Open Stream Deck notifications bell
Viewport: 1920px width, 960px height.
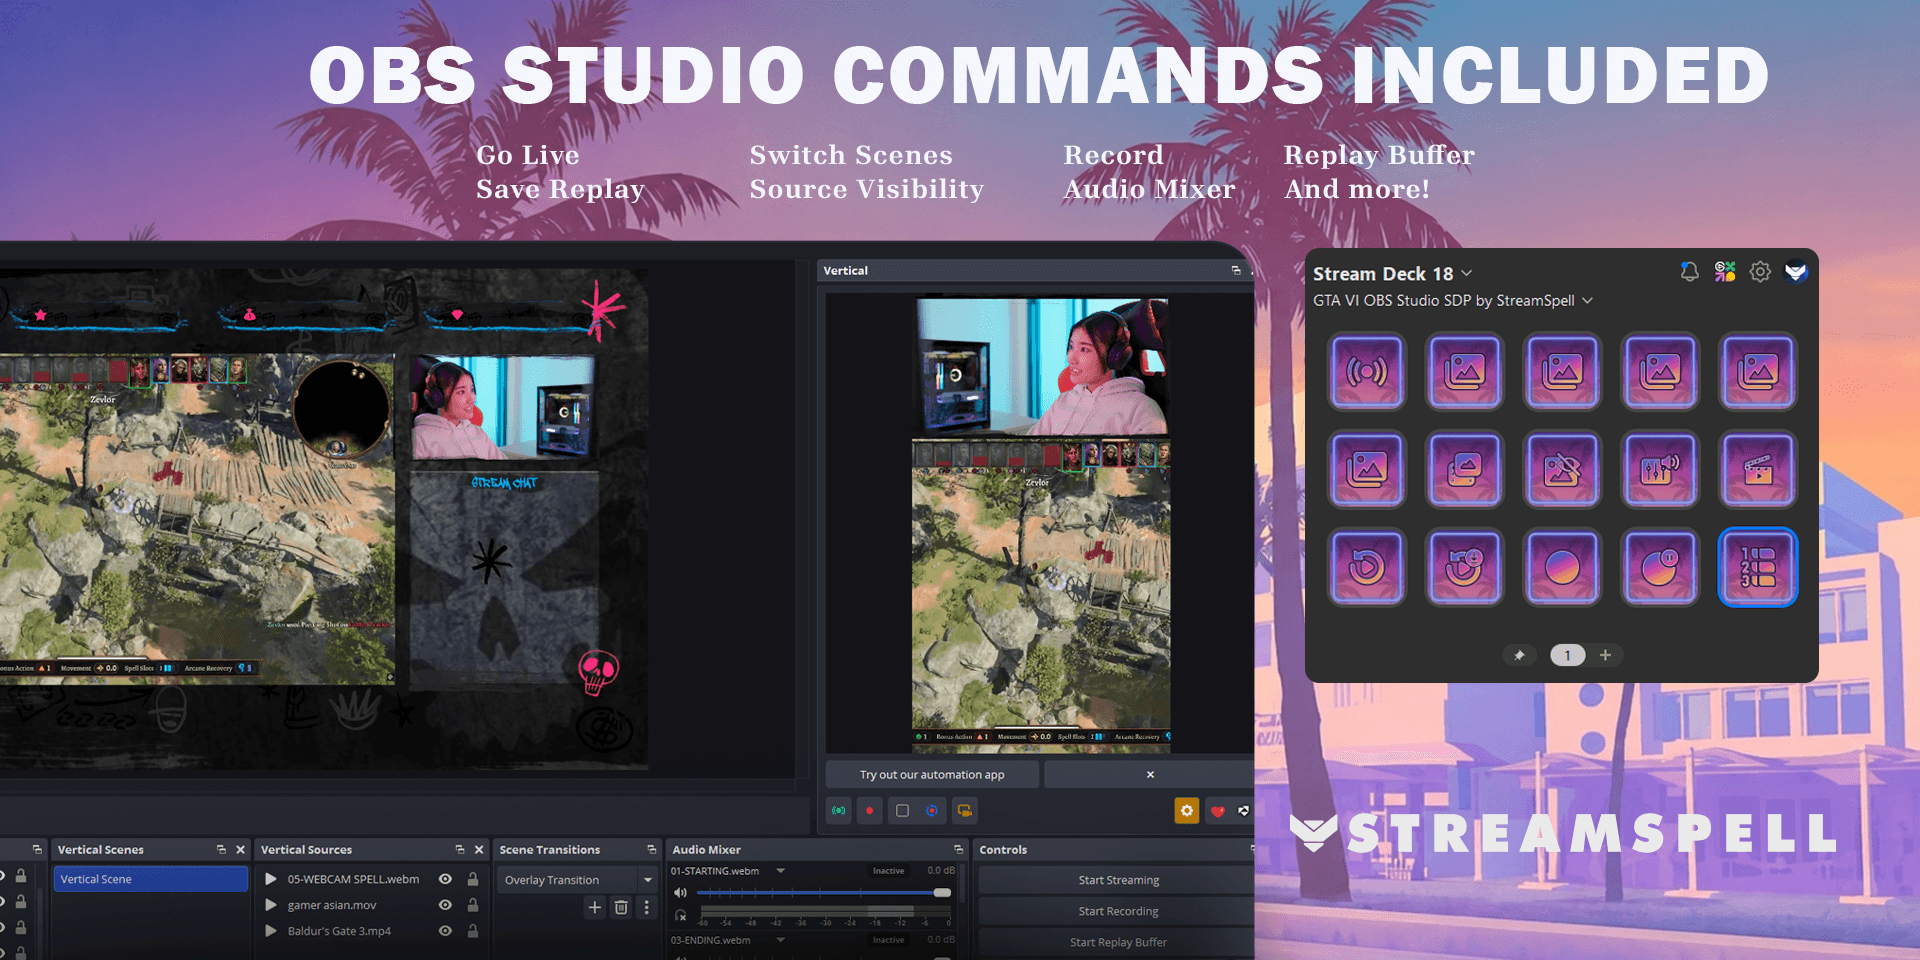[x=1689, y=272]
